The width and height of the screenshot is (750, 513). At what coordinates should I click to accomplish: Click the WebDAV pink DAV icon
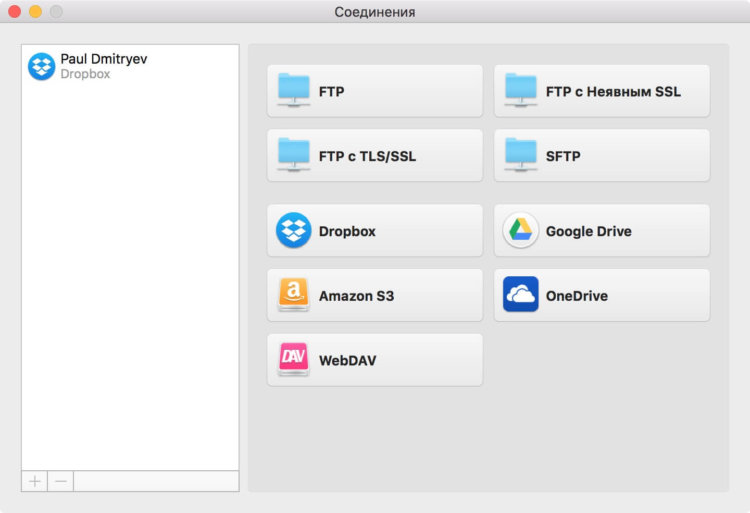click(x=294, y=360)
